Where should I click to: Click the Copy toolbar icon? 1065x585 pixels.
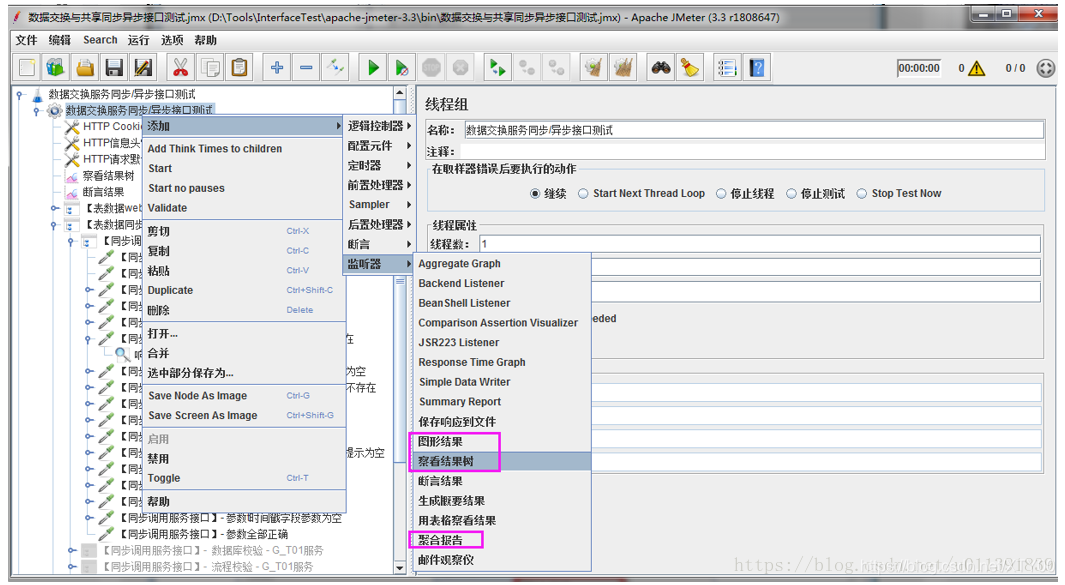[210, 67]
